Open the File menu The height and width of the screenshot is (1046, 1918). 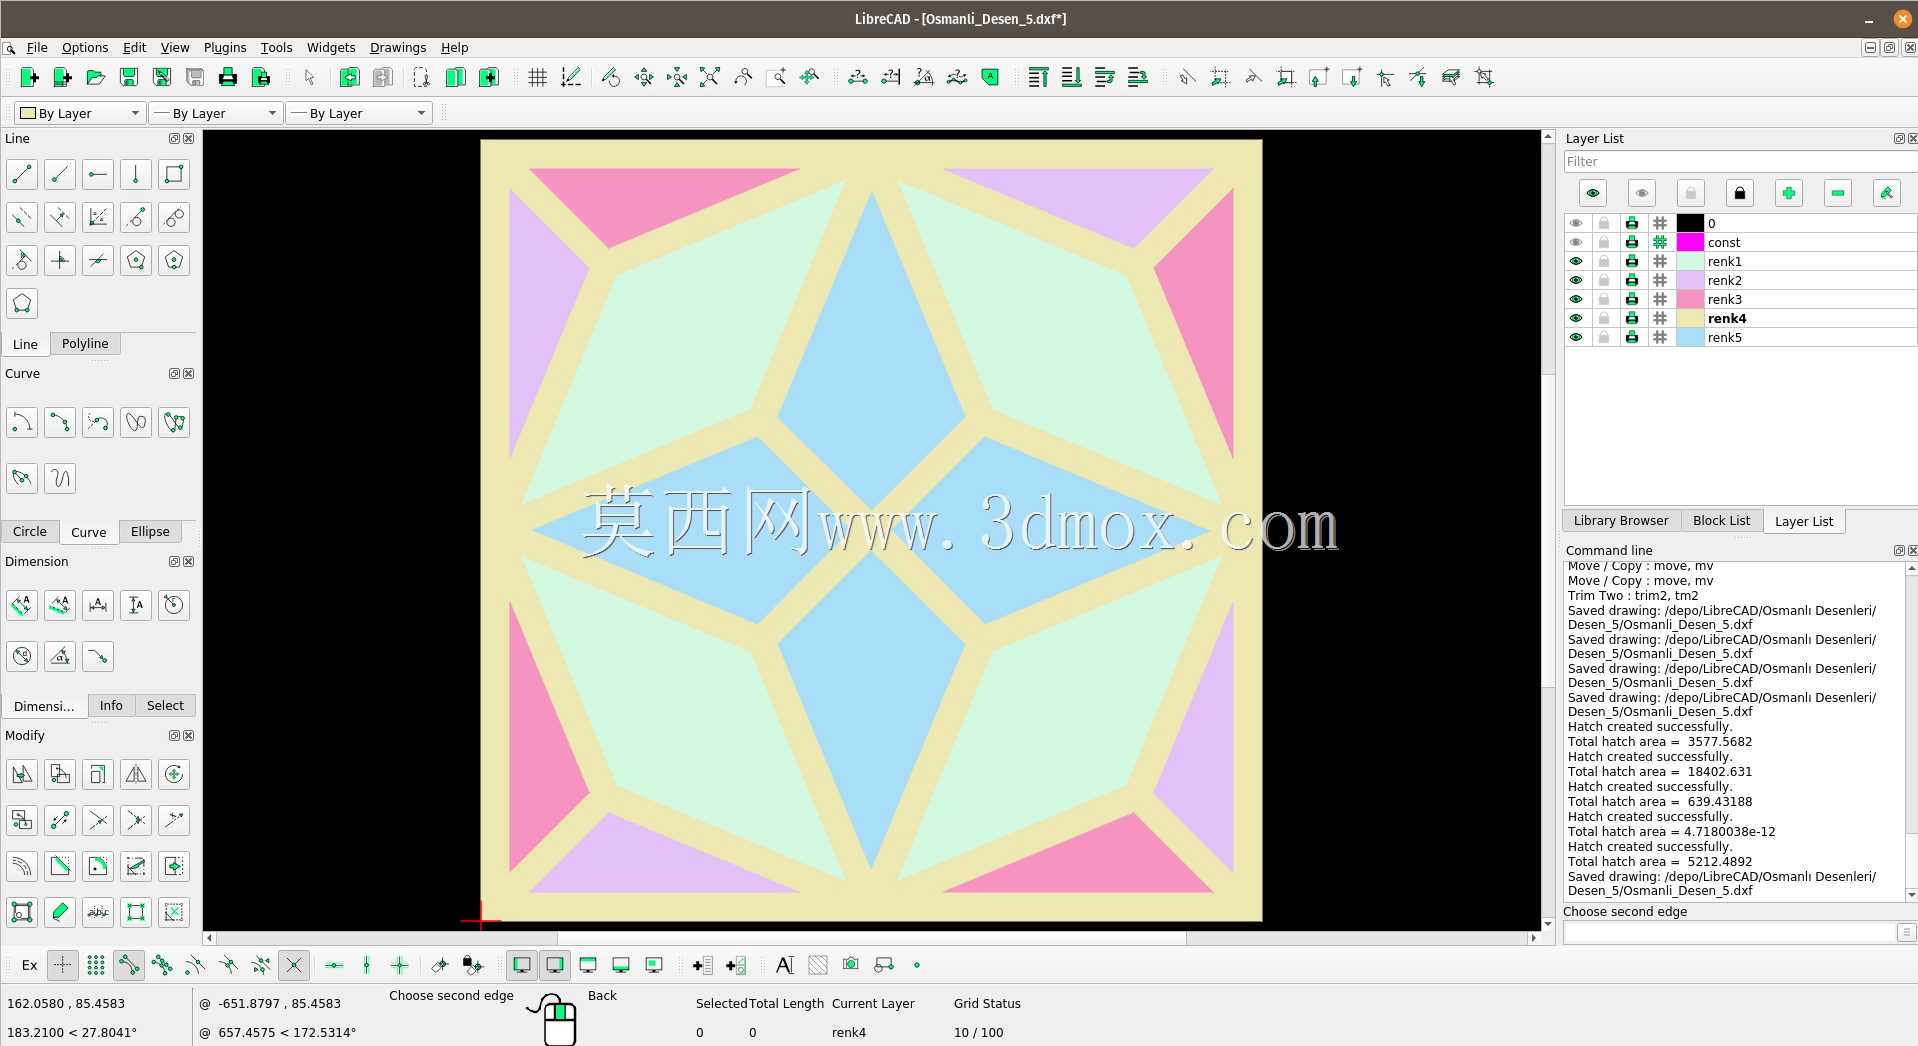pyautogui.click(x=37, y=47)
